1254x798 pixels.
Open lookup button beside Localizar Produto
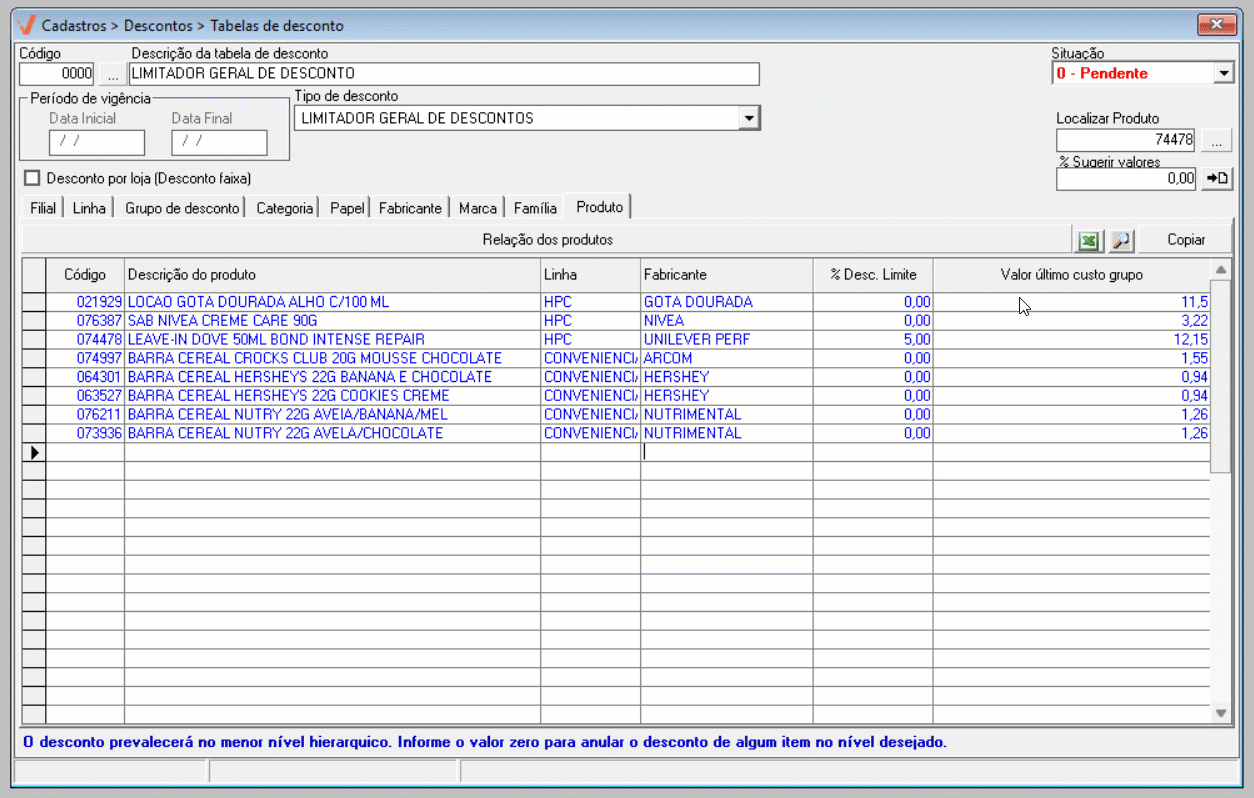point(1217,141)
